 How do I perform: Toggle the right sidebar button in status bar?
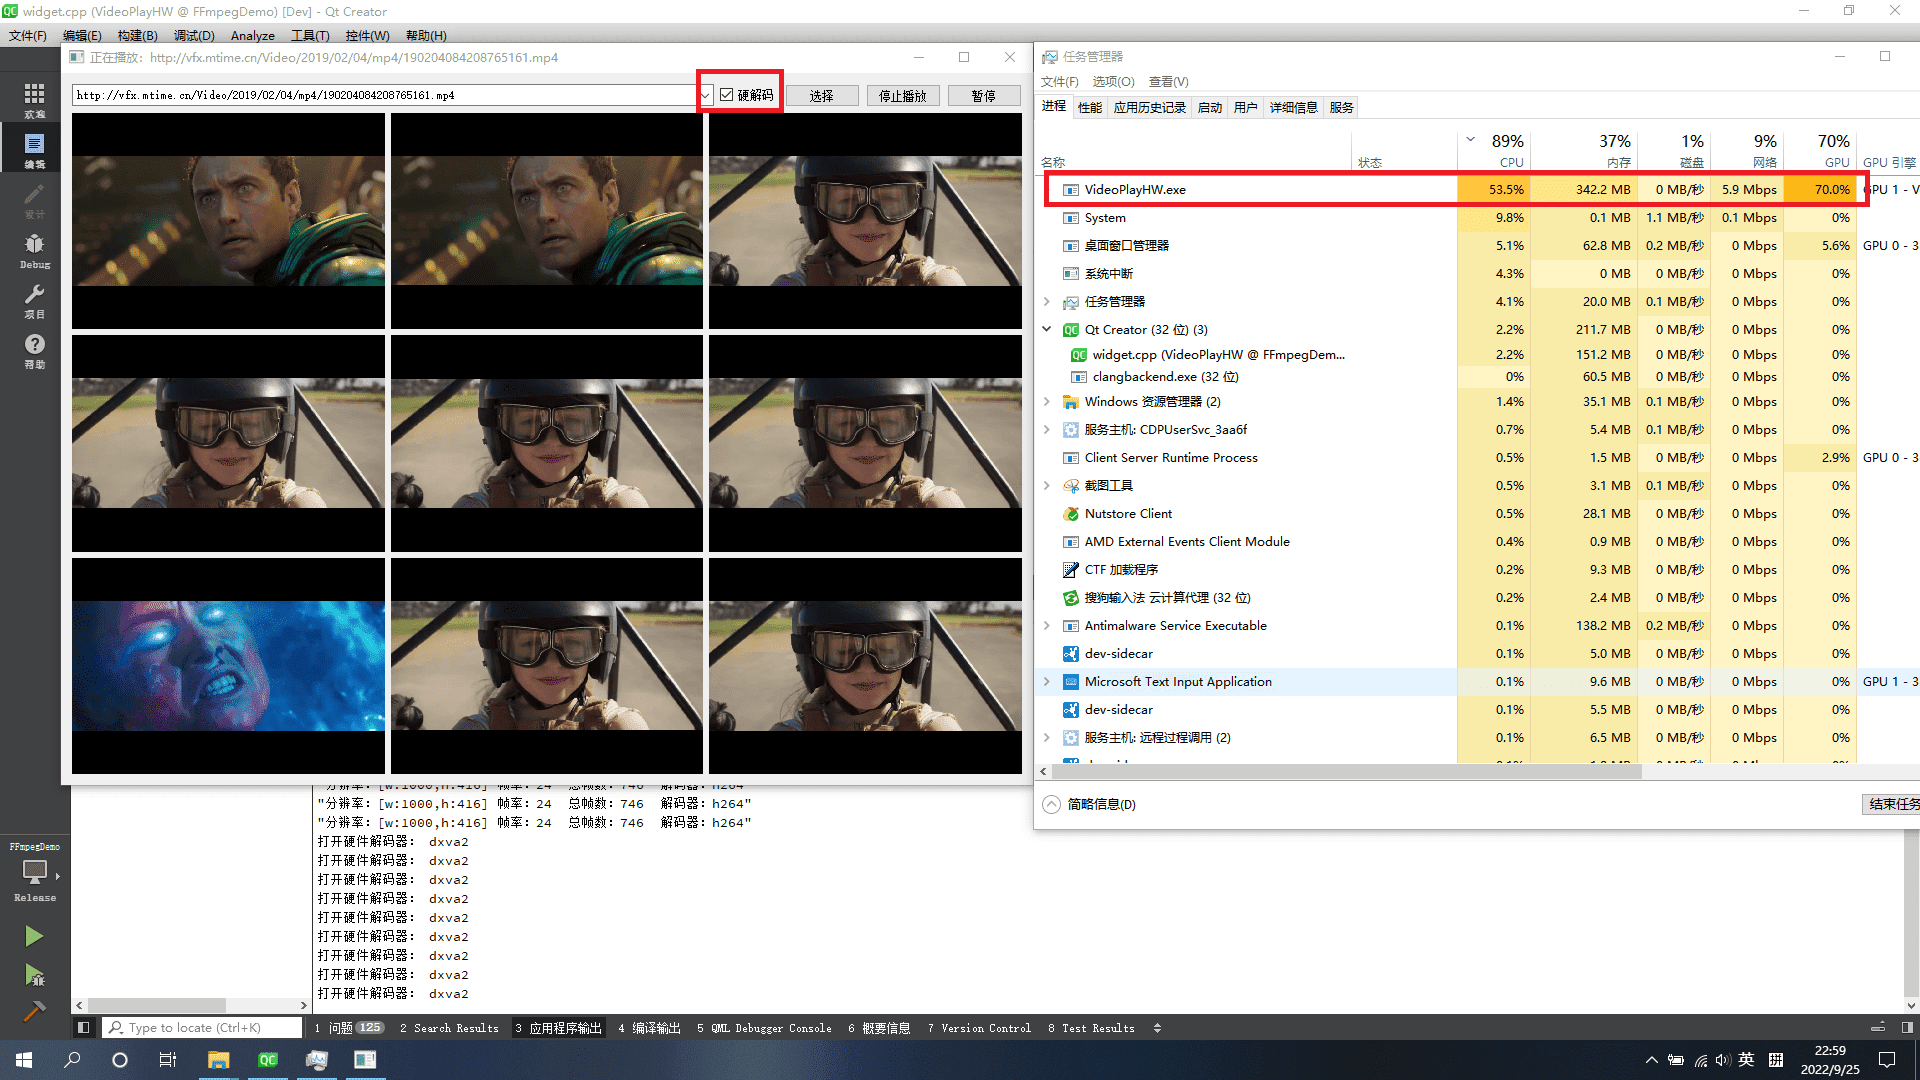pos(1907,1027)
